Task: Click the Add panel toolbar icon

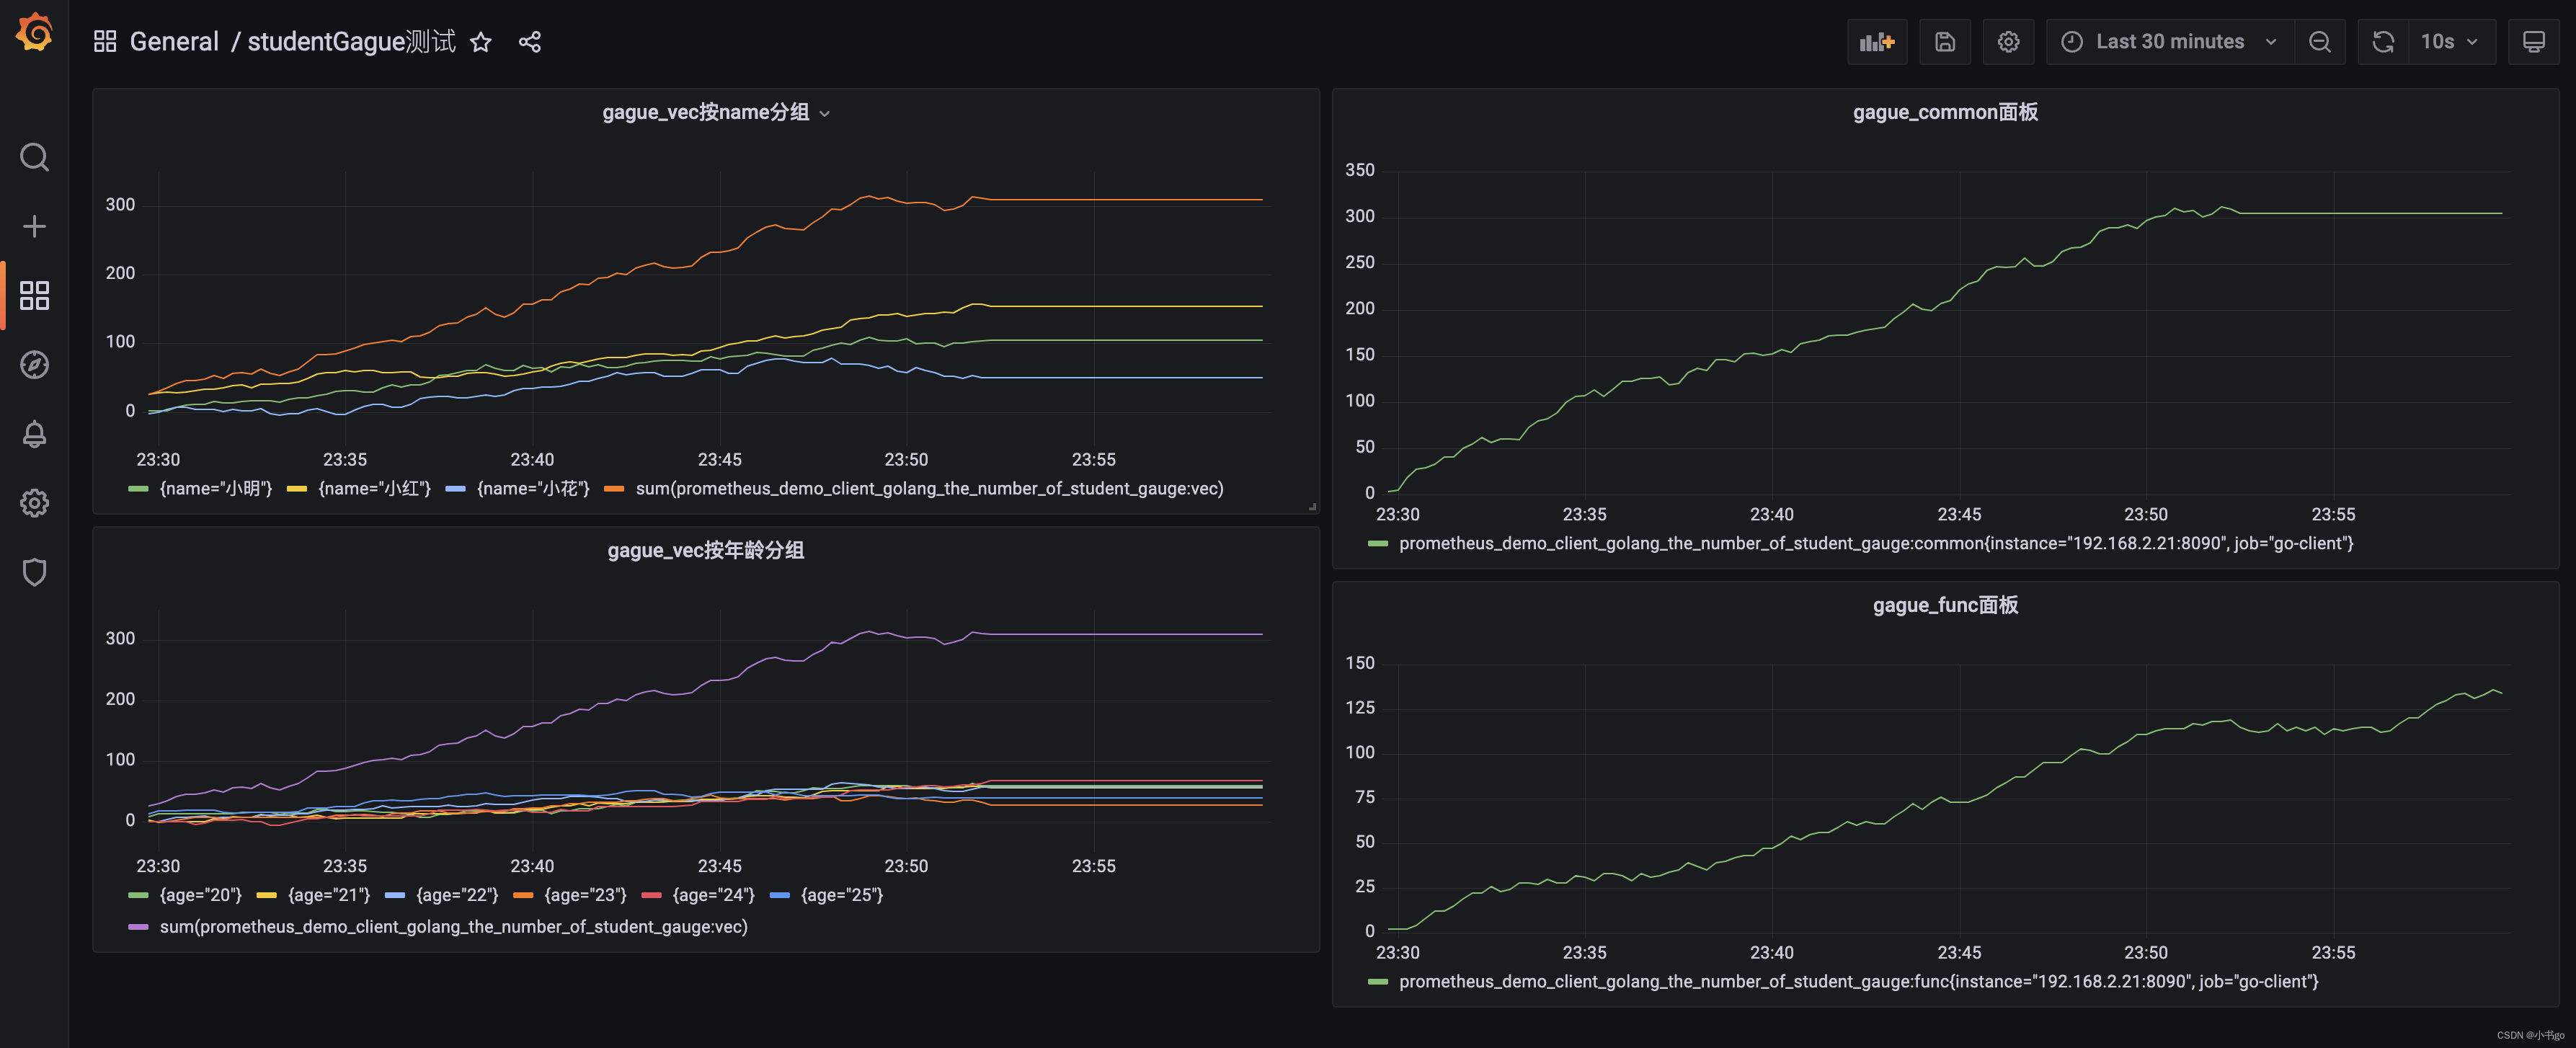Action: pyautogui.click(x=1876, y=42)
